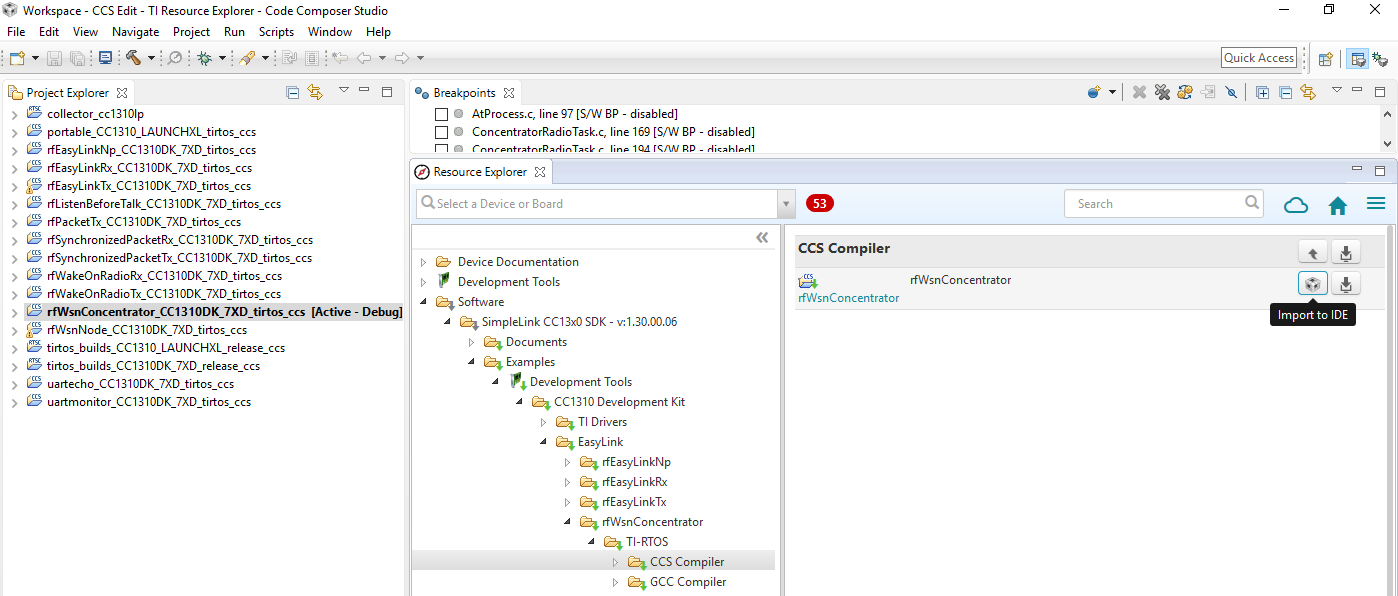Open the Scripts menu
1398x596 pixels.
point(276,32)
